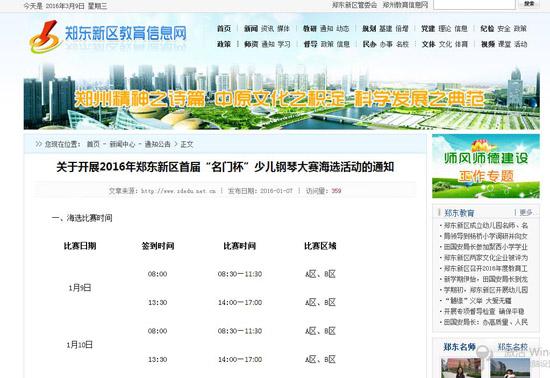Viewport: 550px width, 378px height.
Task: Open 名校 under the 民办 menu
Action: click(x=402, y=44)
